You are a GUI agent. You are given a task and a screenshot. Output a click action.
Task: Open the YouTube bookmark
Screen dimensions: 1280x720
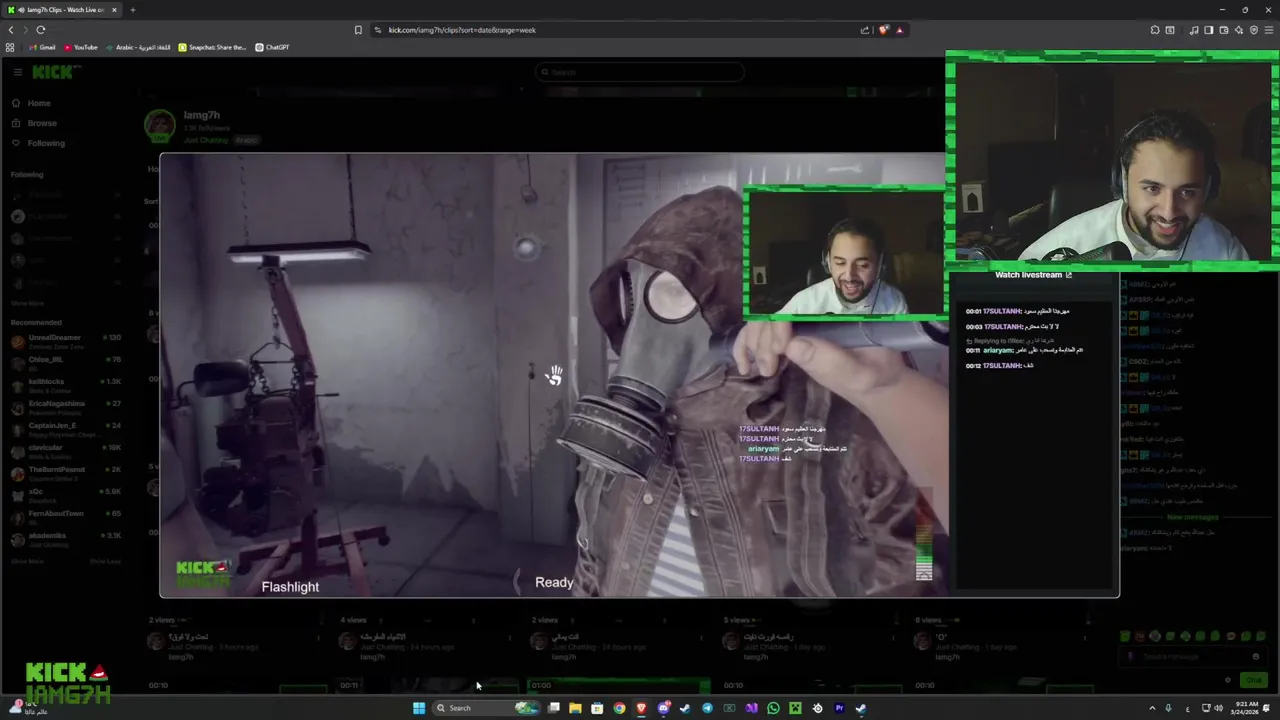(x=81, y=47)
